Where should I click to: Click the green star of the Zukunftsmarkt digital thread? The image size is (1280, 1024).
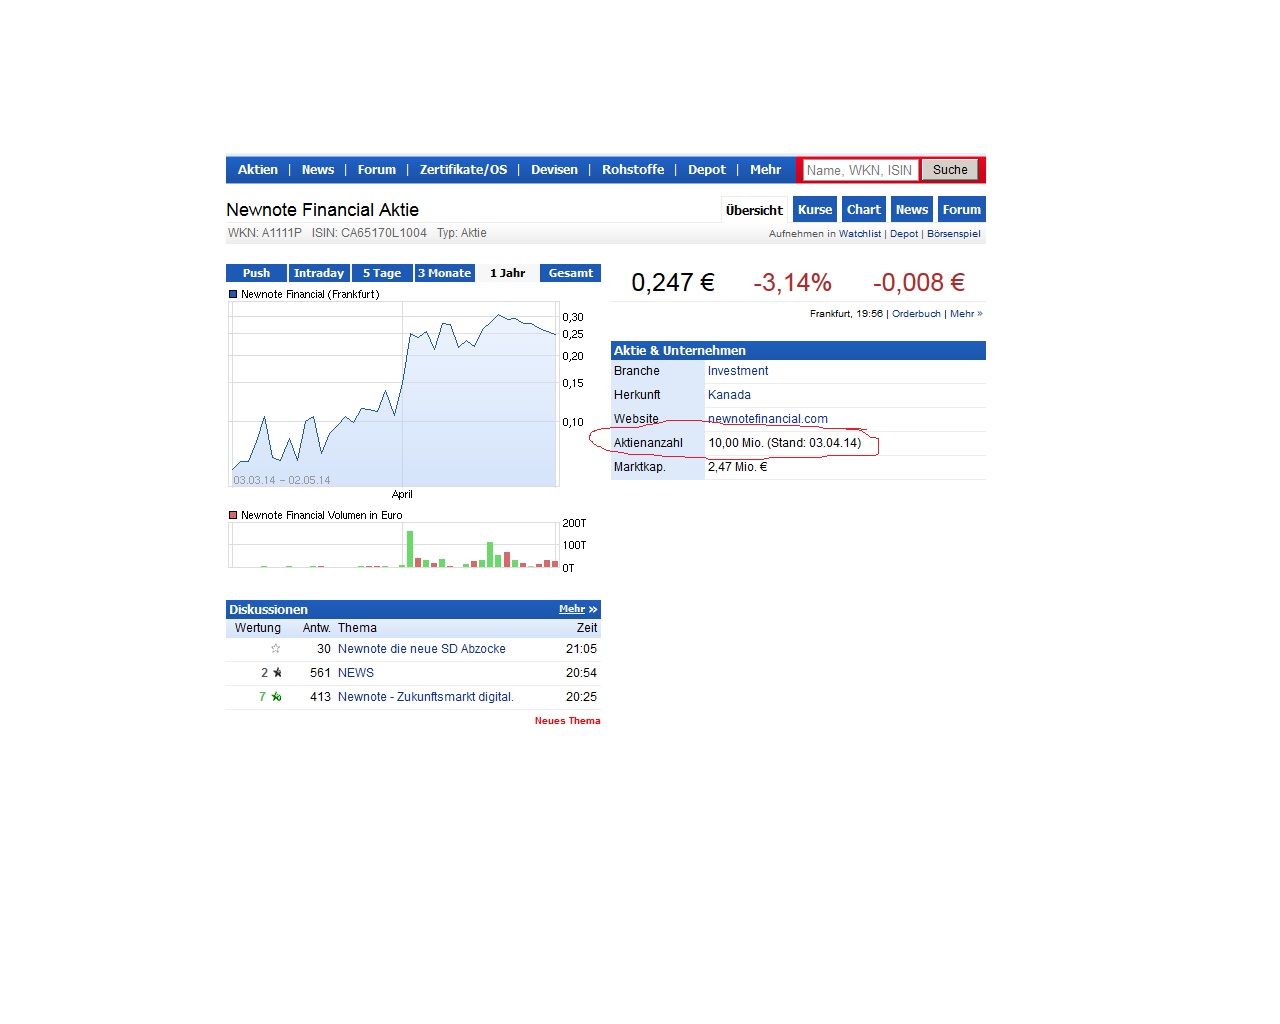coord(276,697)
